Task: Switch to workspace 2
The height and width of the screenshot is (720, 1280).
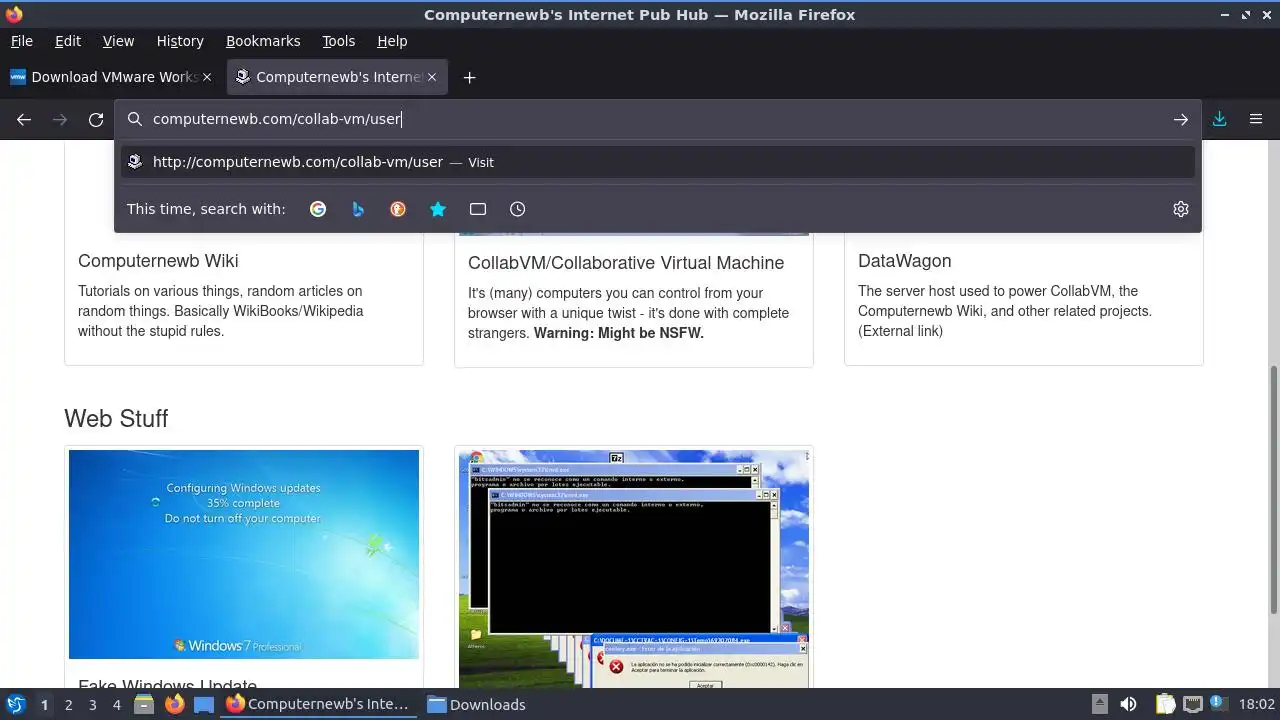Action: (68, 705)
